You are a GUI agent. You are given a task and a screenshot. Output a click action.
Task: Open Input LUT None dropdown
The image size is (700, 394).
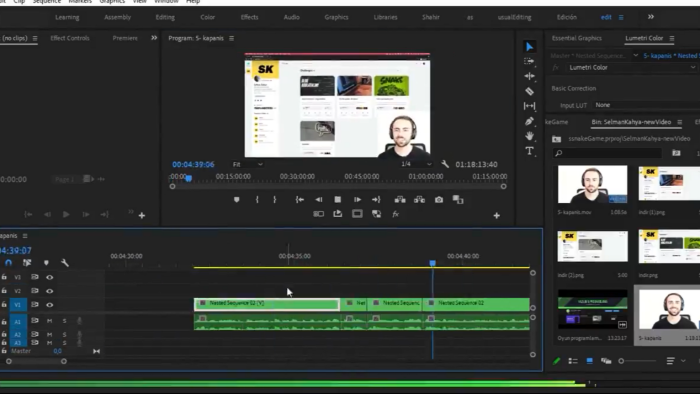(646, 105)
